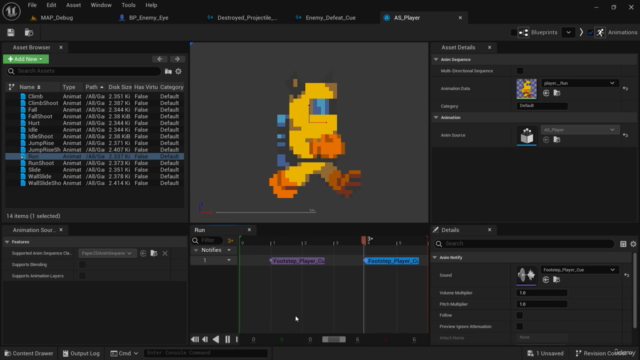Image resolution: width=640 pixels, height=360 pixels.
Task: Browse to Footstep_Player_Cue in content browser
Action: pyautogui.click(x=556, y=280)
